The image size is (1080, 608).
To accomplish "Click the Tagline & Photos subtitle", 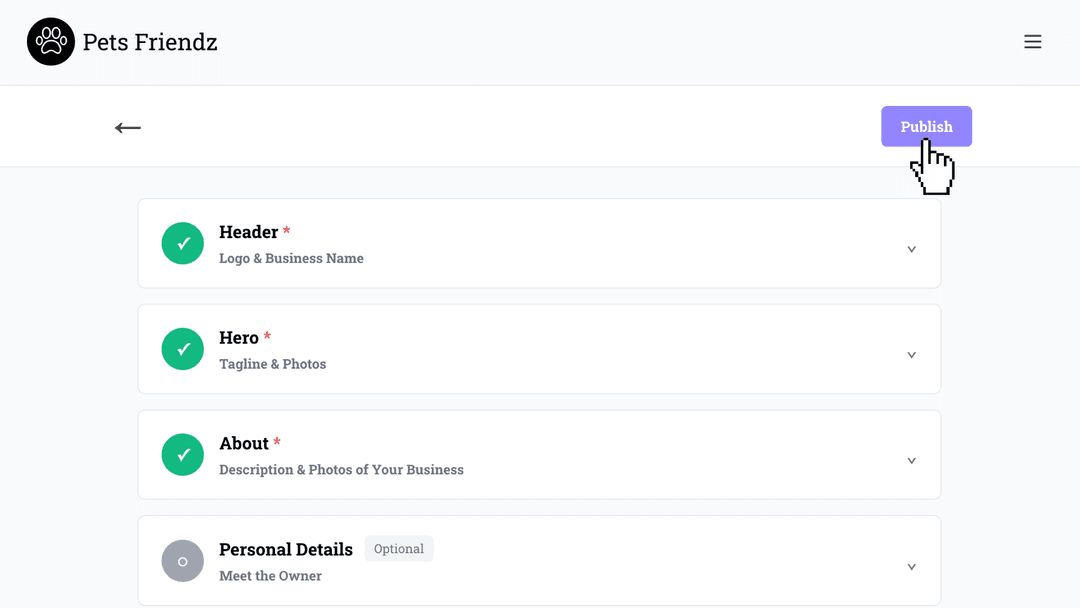I will [273, 364].
